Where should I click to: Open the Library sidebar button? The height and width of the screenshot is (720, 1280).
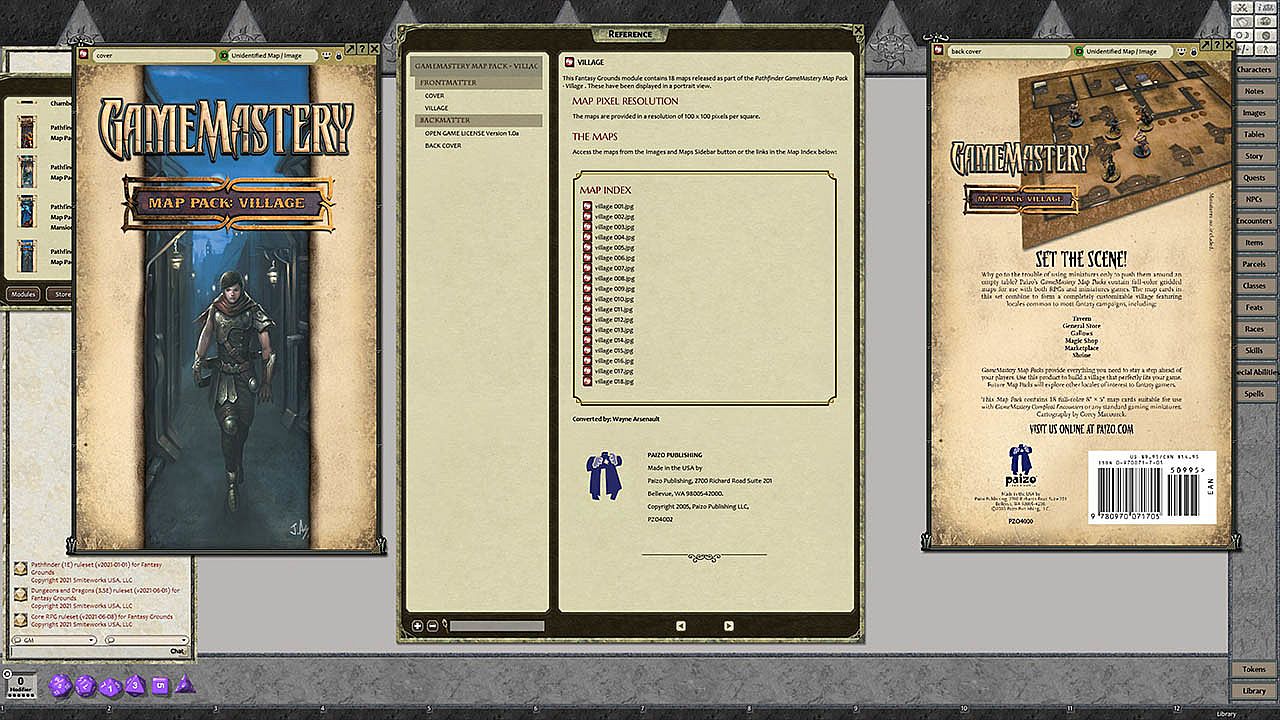[x=1254, y=691]
